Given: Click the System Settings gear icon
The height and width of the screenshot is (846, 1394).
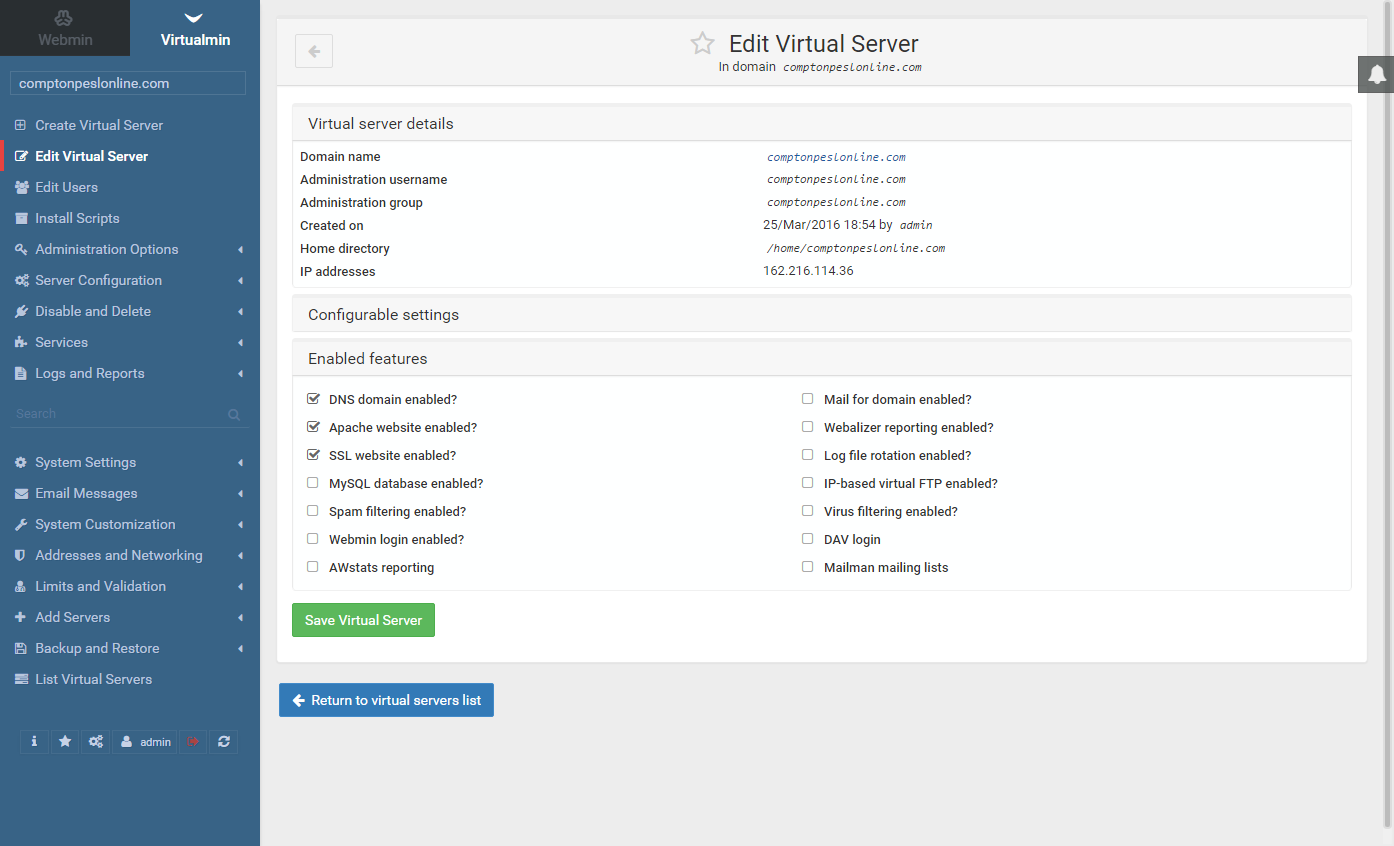Looking at the screenshot, I should coord(21,462).
